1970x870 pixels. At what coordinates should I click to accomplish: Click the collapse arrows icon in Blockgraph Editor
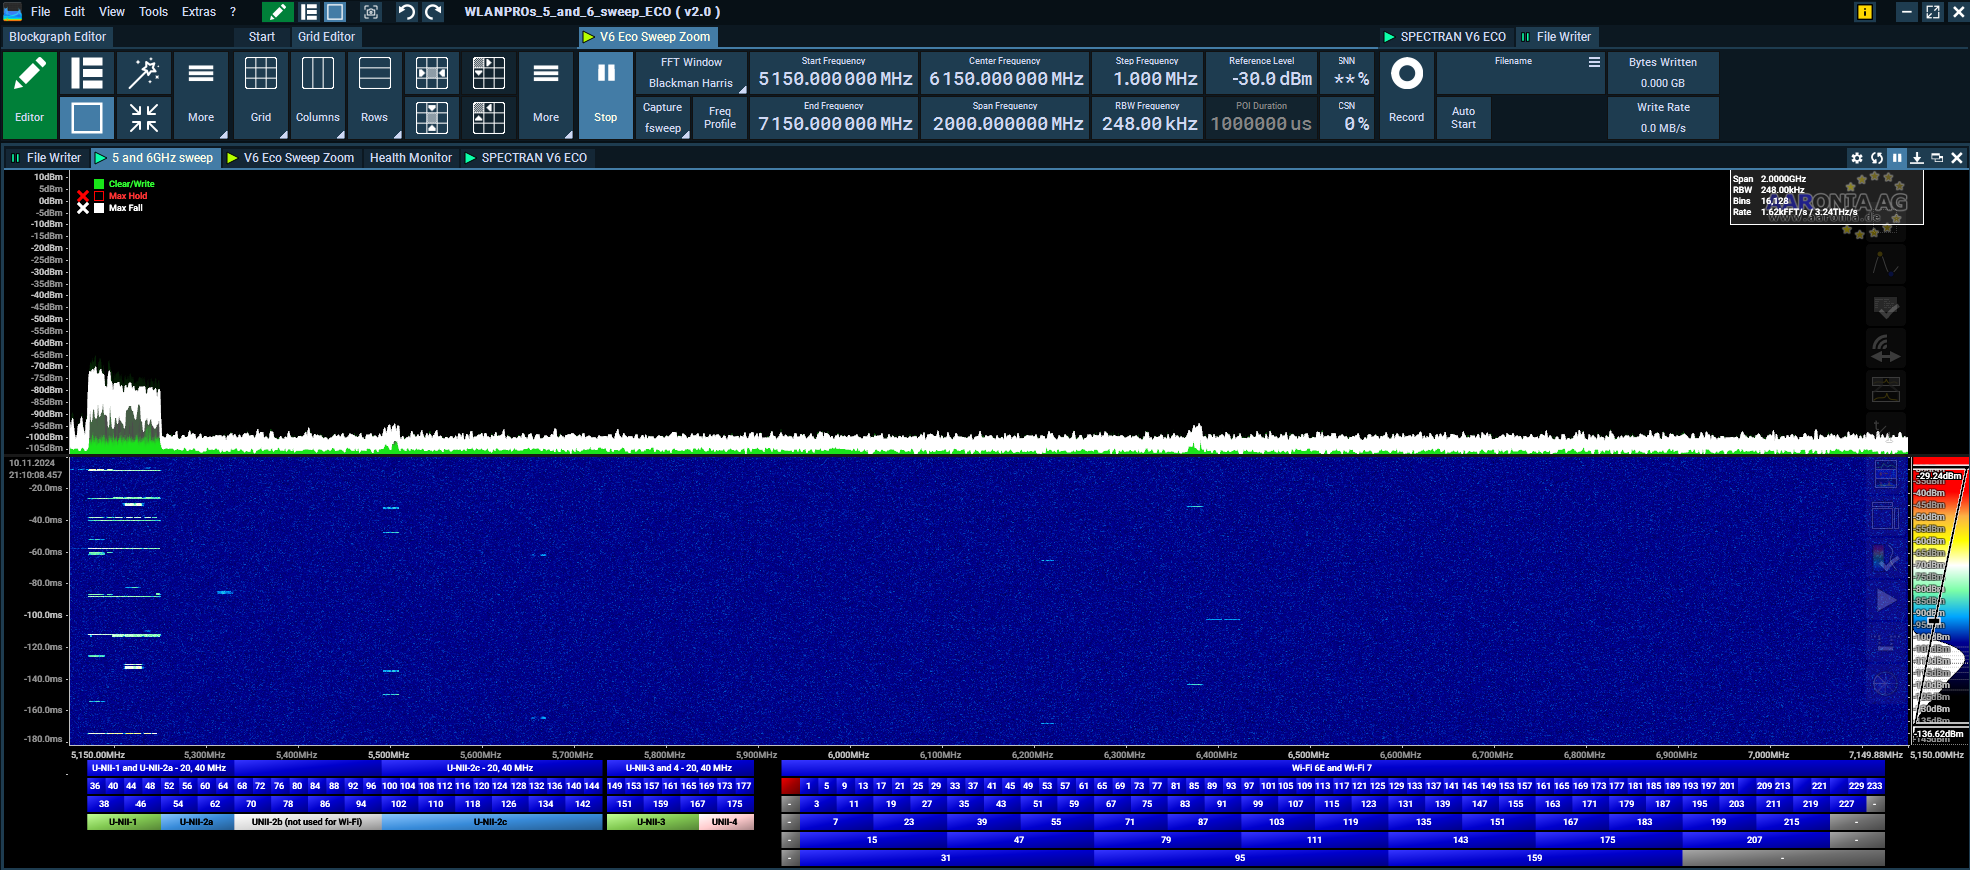point(144,118)
